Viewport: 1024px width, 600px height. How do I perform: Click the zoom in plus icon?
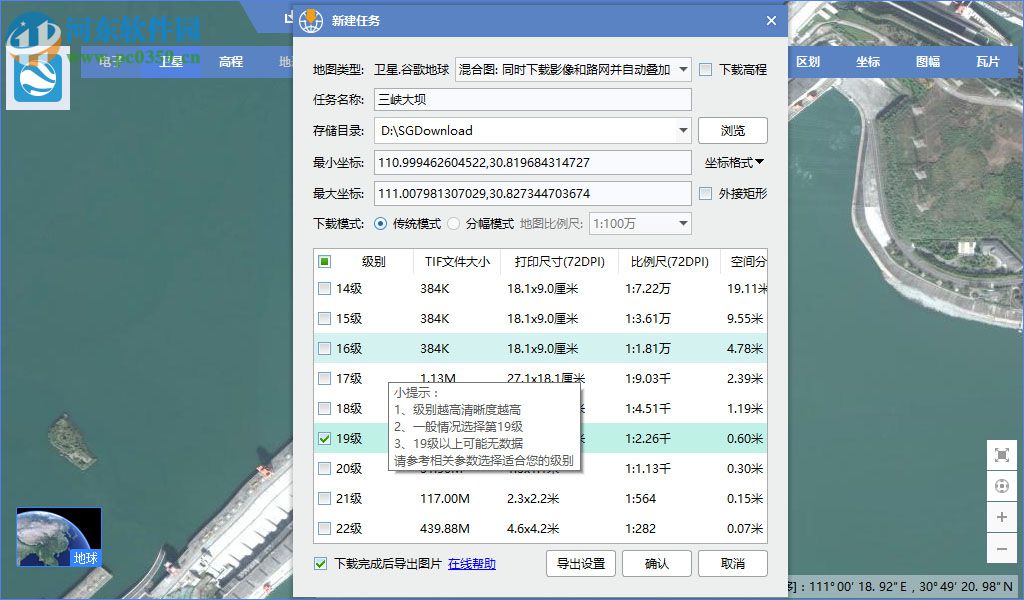[x=1002, y=517]
